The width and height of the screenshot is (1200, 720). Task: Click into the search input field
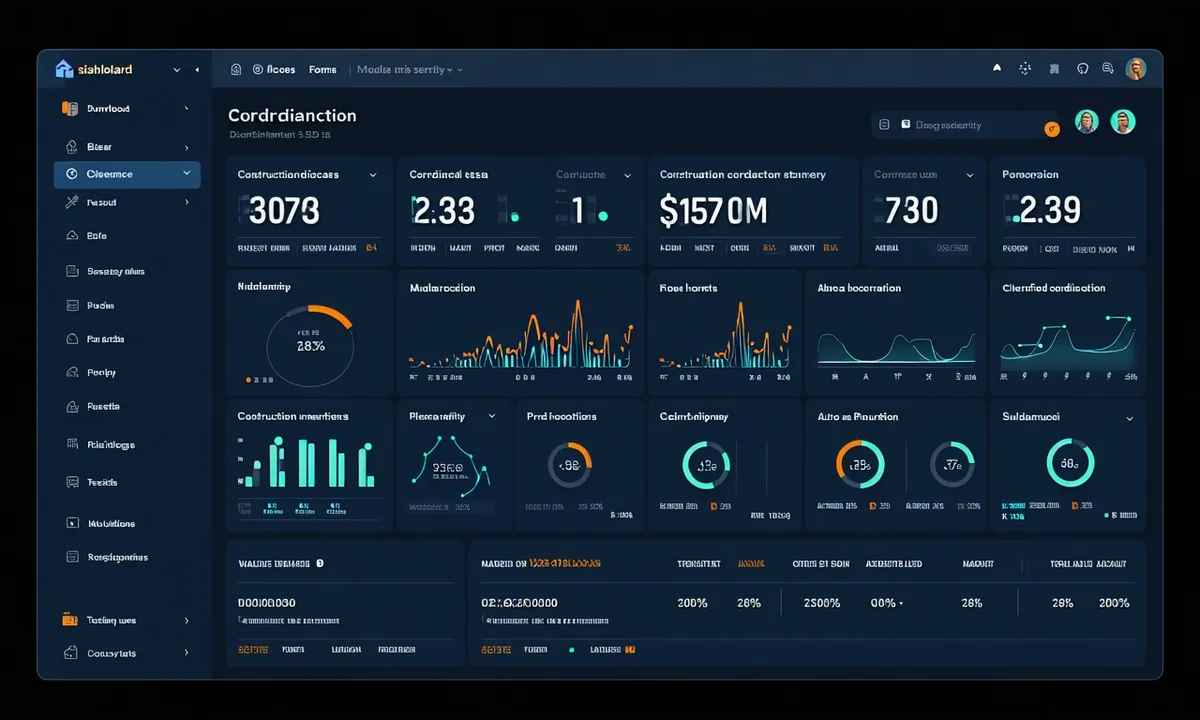pos(965,125)
